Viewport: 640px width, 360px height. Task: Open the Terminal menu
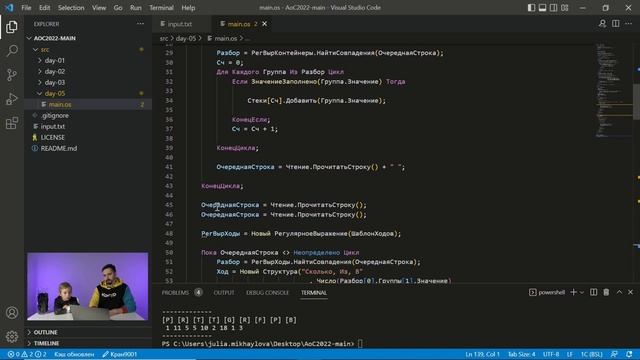161,8
